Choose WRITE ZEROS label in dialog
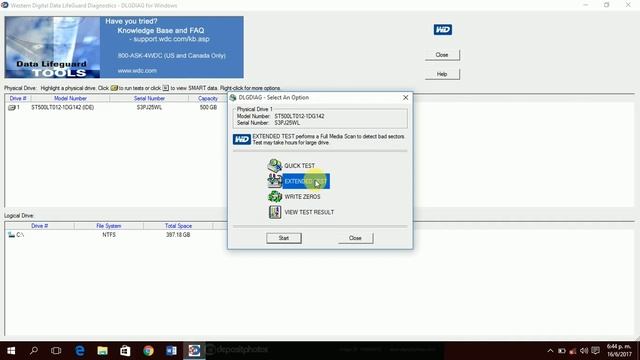Image resolution: width=640 pixels, height=360 pixels. point(302,197)
